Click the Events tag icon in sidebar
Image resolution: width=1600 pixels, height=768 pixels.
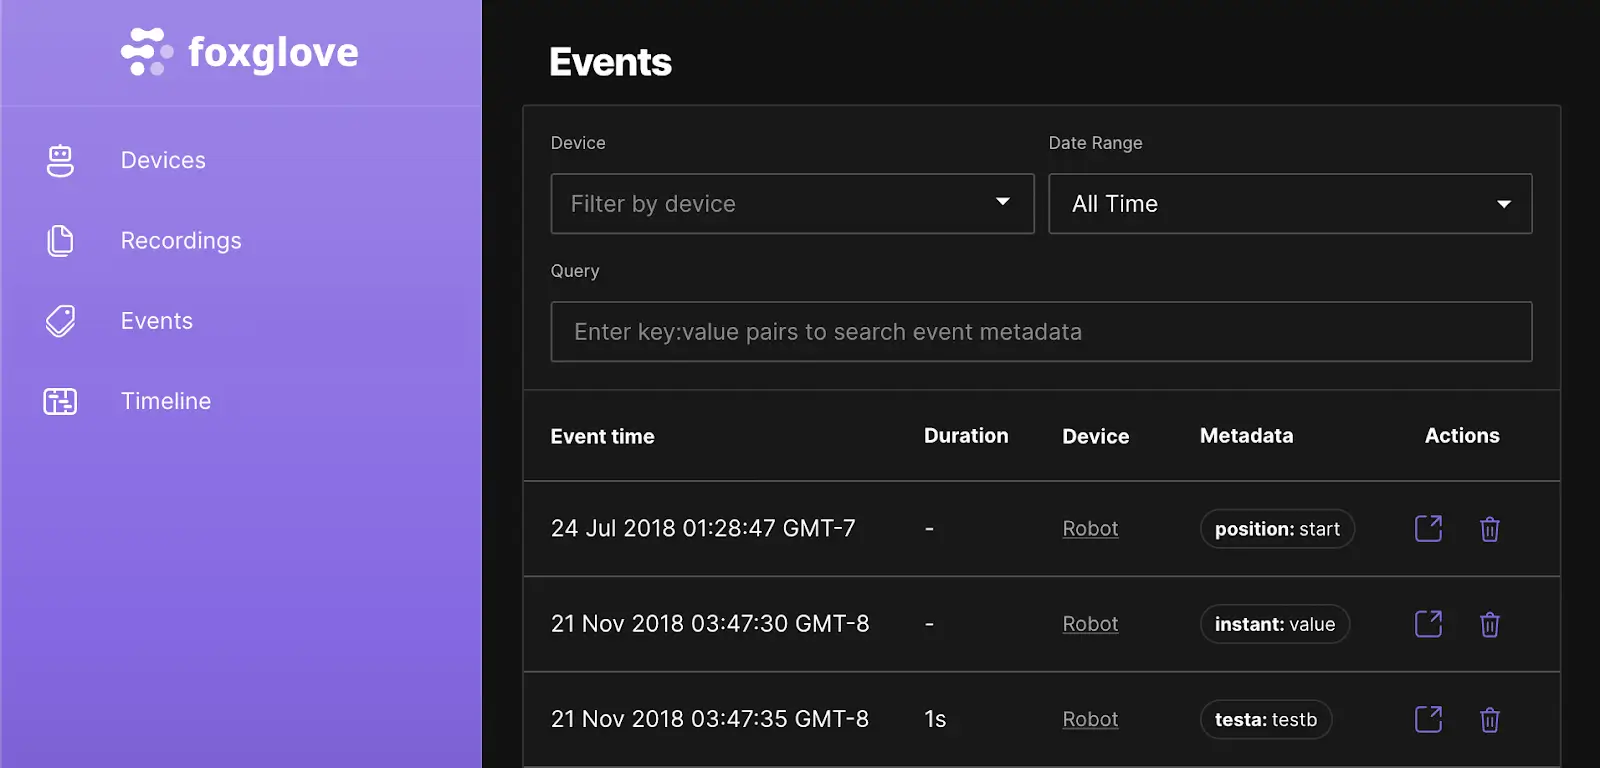click(x=60, y=321)
